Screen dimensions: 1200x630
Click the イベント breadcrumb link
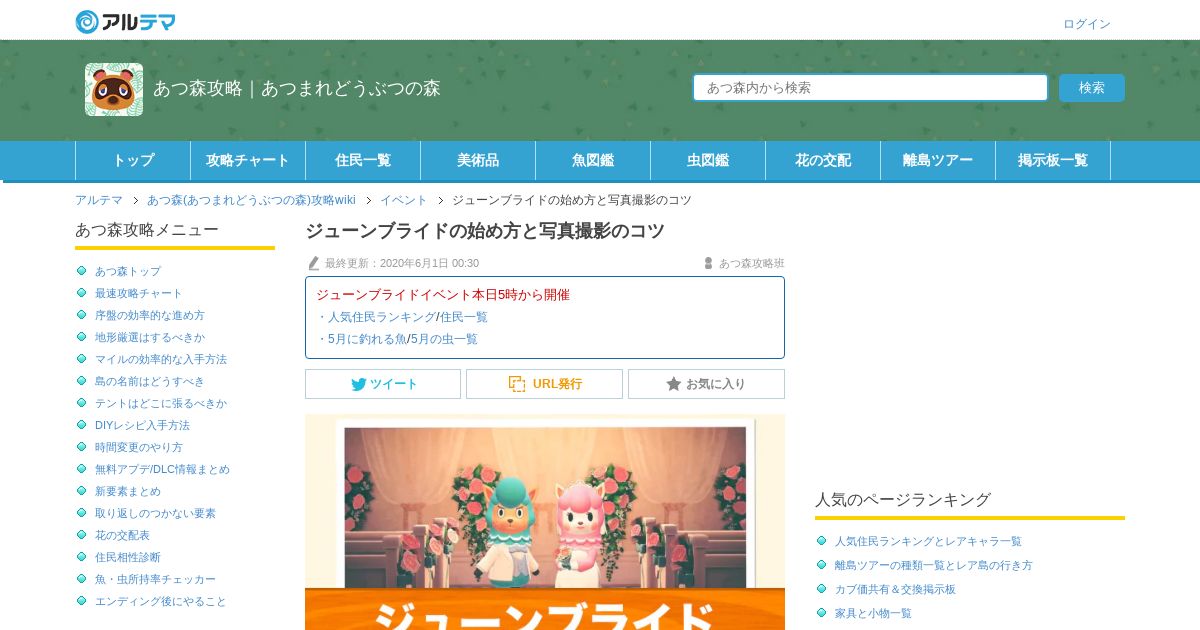404,200
